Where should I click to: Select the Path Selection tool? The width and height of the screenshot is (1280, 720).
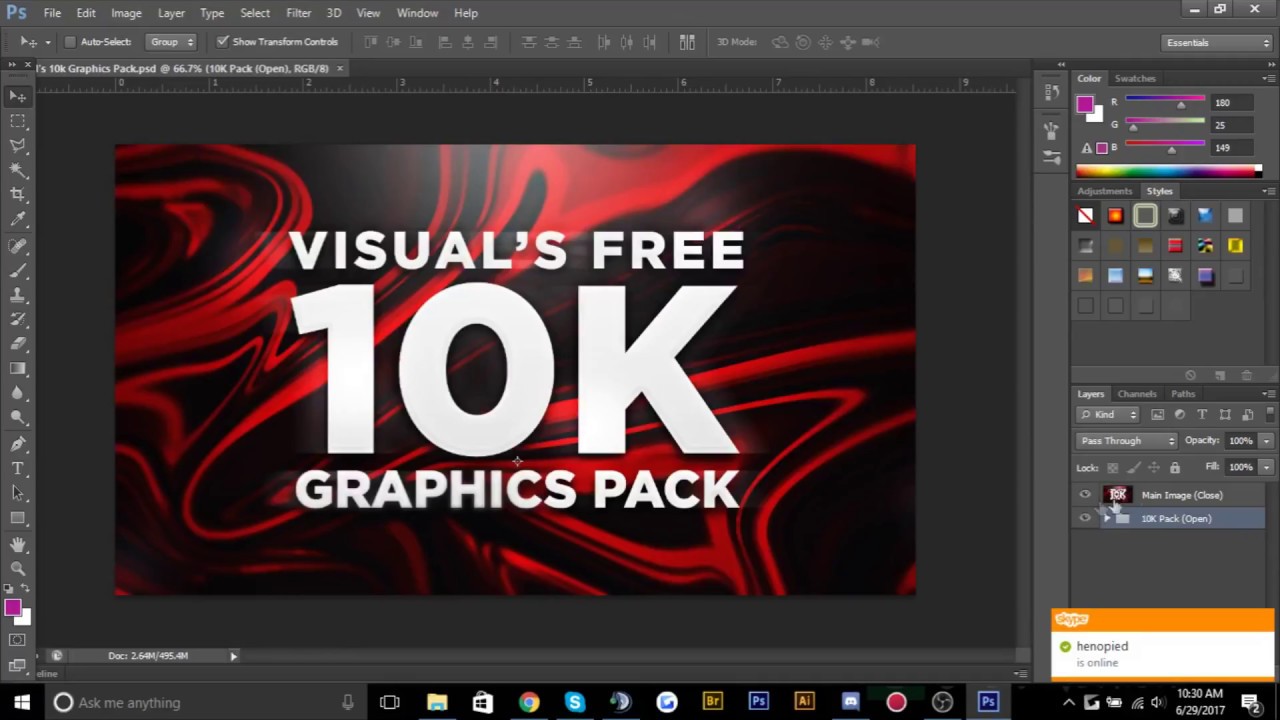(18, 493)
